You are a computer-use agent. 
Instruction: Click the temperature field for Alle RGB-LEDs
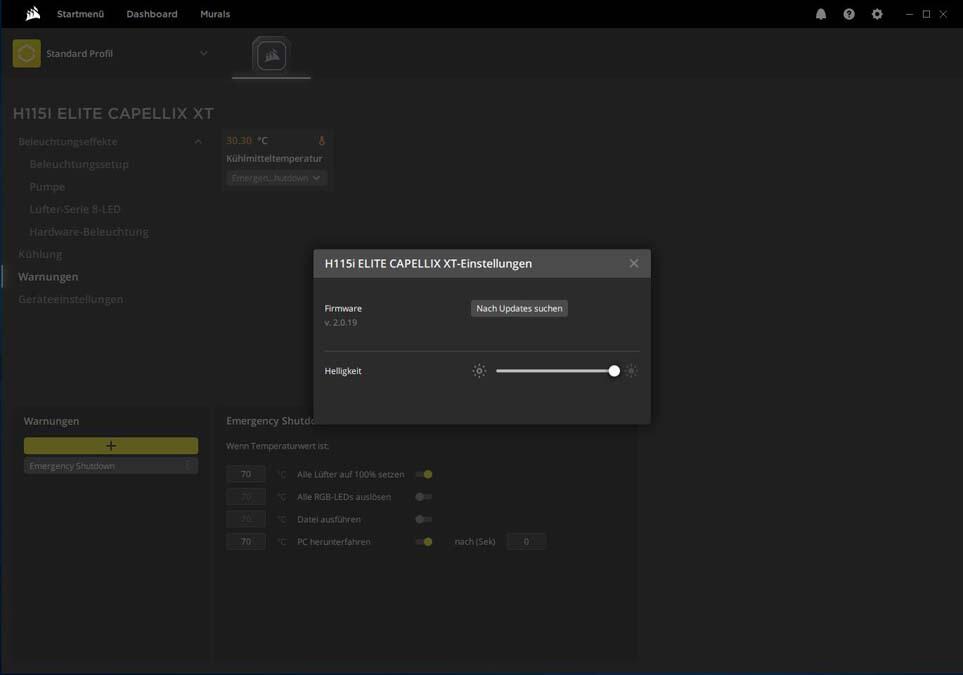pos(246,497)
